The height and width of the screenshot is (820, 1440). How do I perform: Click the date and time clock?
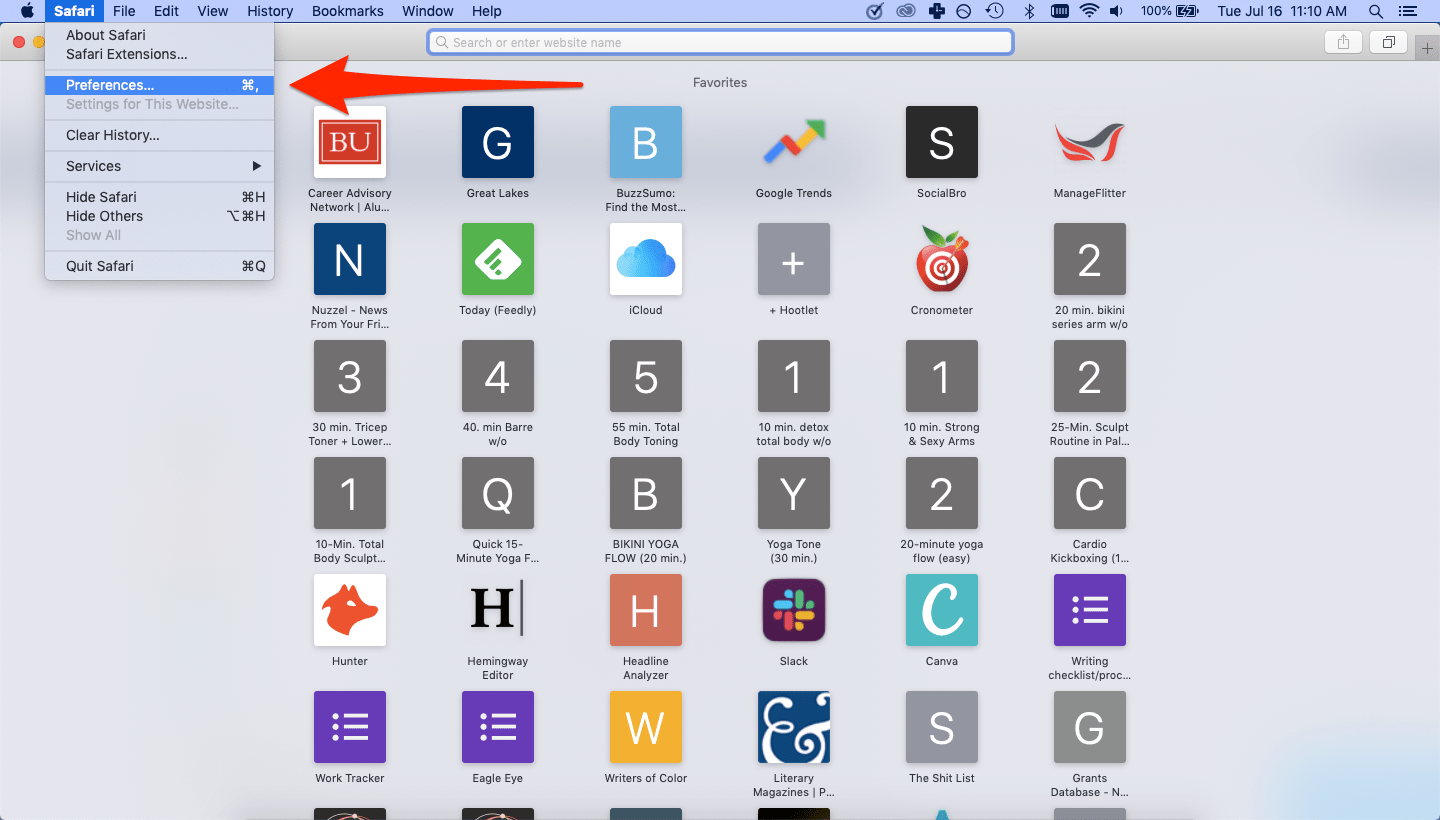tap(1283, 11)
